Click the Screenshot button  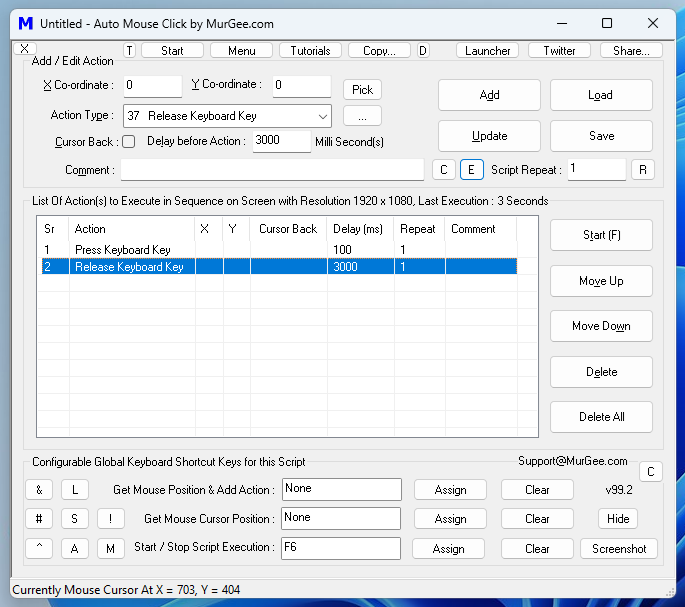(x=619, y=548)
